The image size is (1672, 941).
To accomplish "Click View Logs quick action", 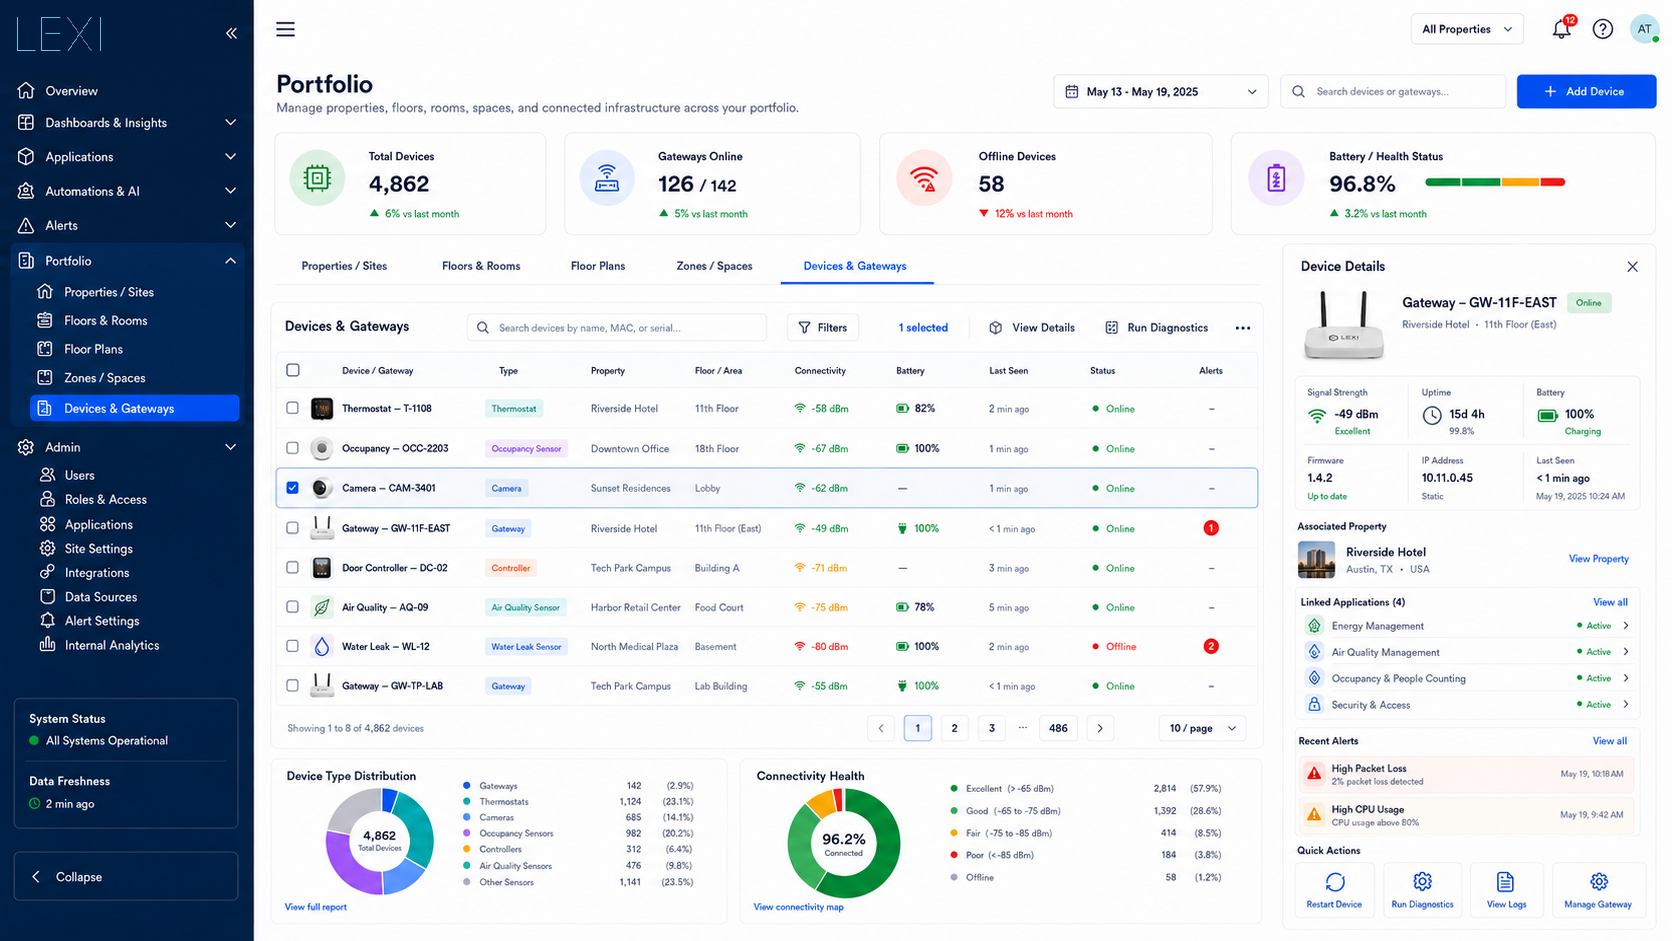I will (1506, 889).
